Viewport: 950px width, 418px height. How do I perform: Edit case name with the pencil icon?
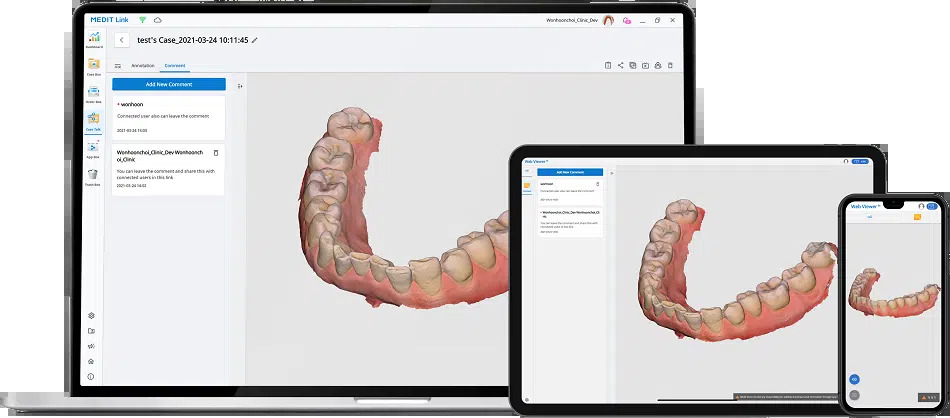[254, 40]
